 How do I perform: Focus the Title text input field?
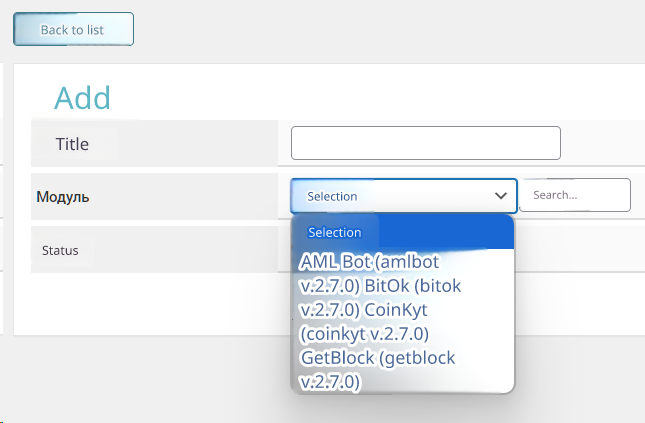(425, 143)
